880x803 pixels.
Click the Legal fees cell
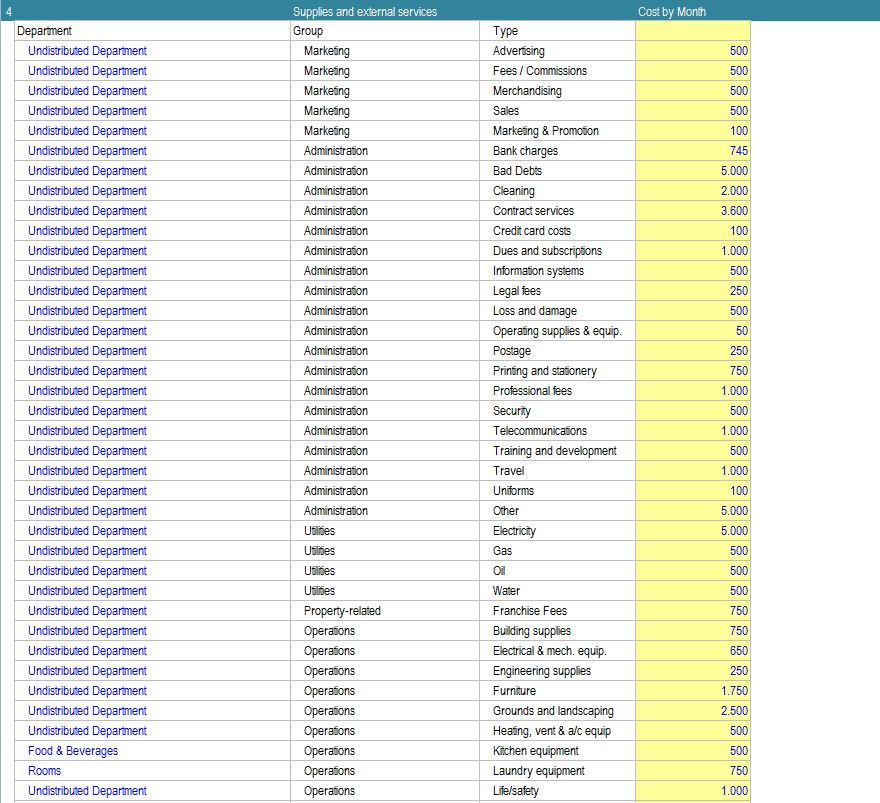click(557, 291)
